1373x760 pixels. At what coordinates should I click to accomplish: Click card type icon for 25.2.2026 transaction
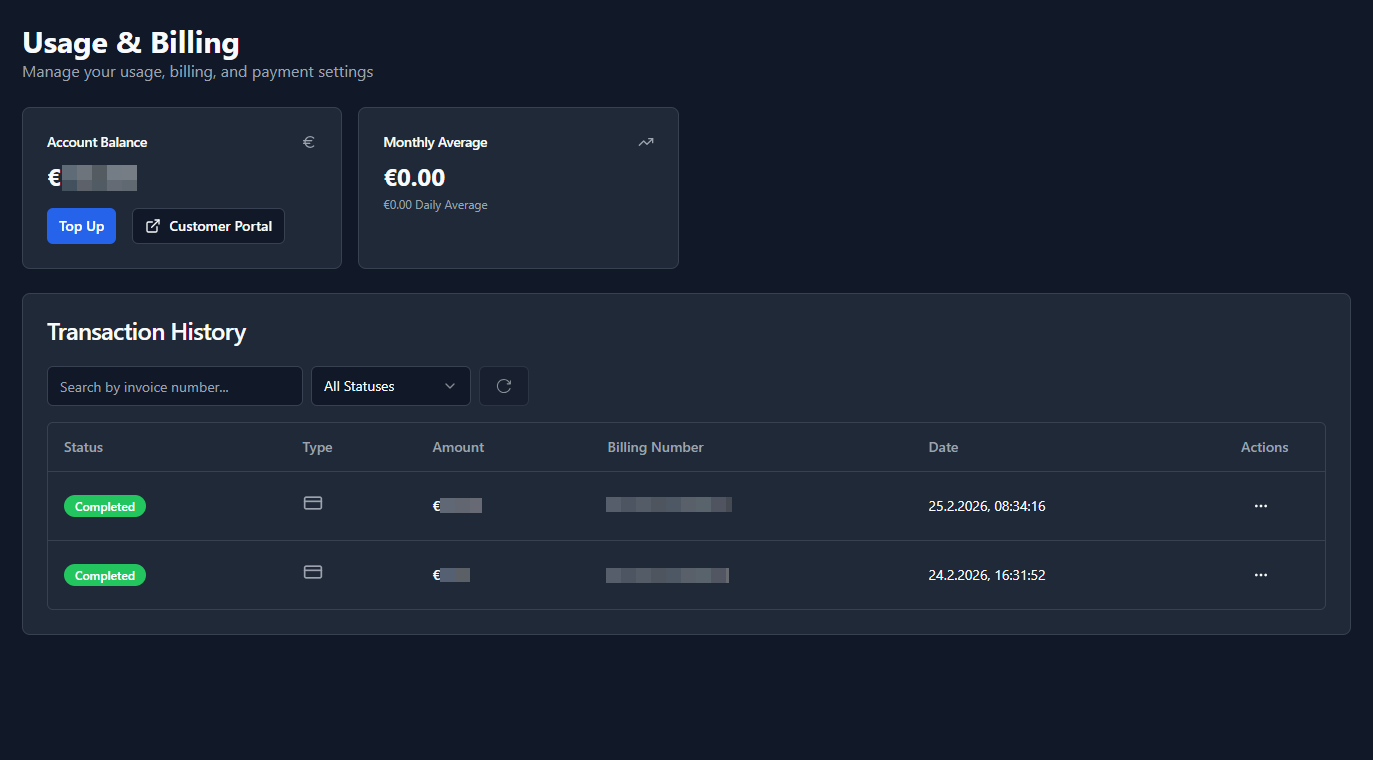click(313, 503)
